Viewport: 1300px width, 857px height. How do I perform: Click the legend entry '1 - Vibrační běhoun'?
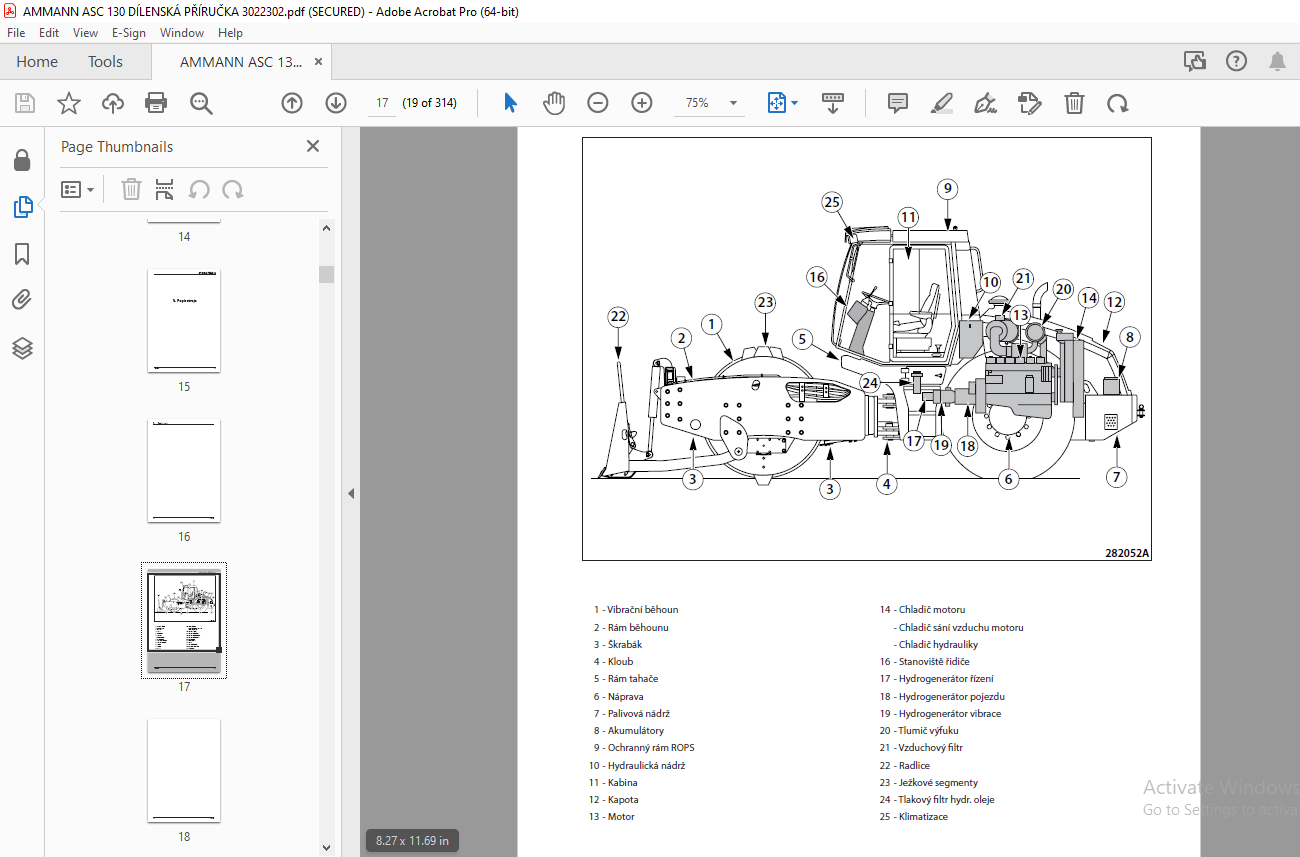pyautogui.click(x=635, y=610)
